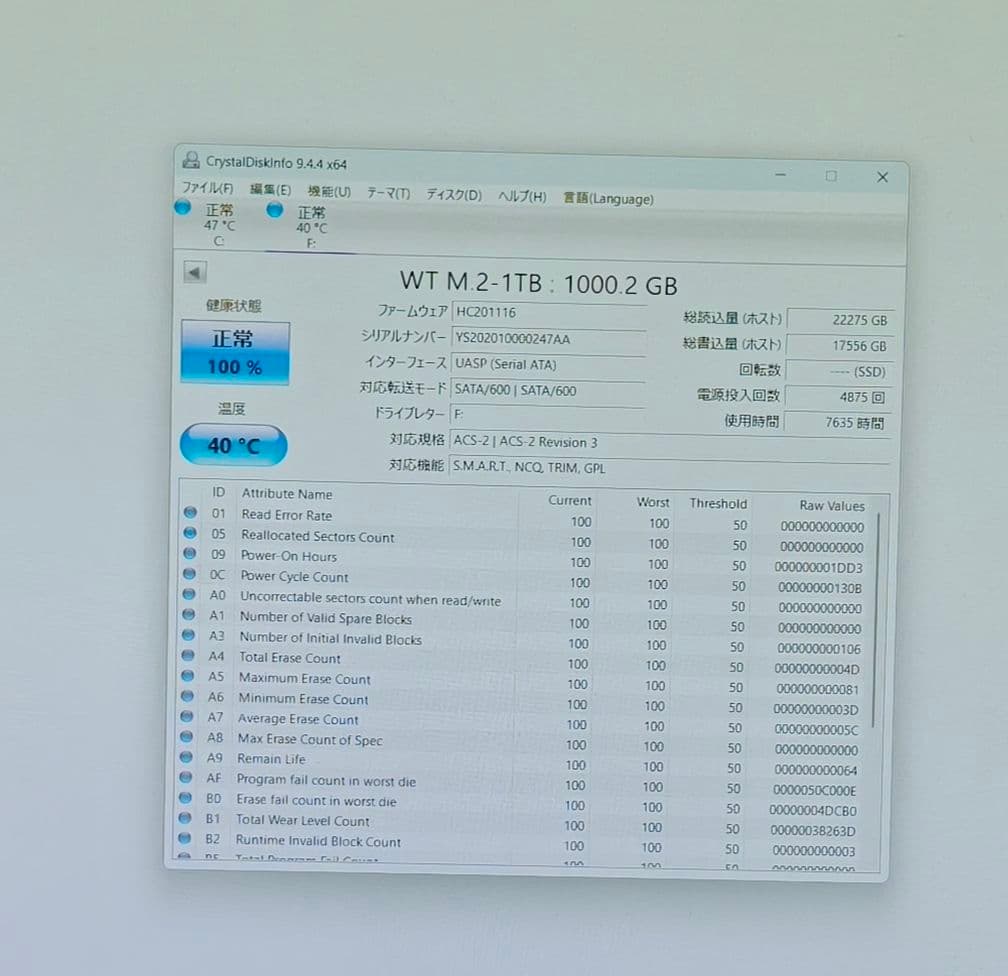
Task: Click total host reads value 22275 GB
Action: click(839, 320)
